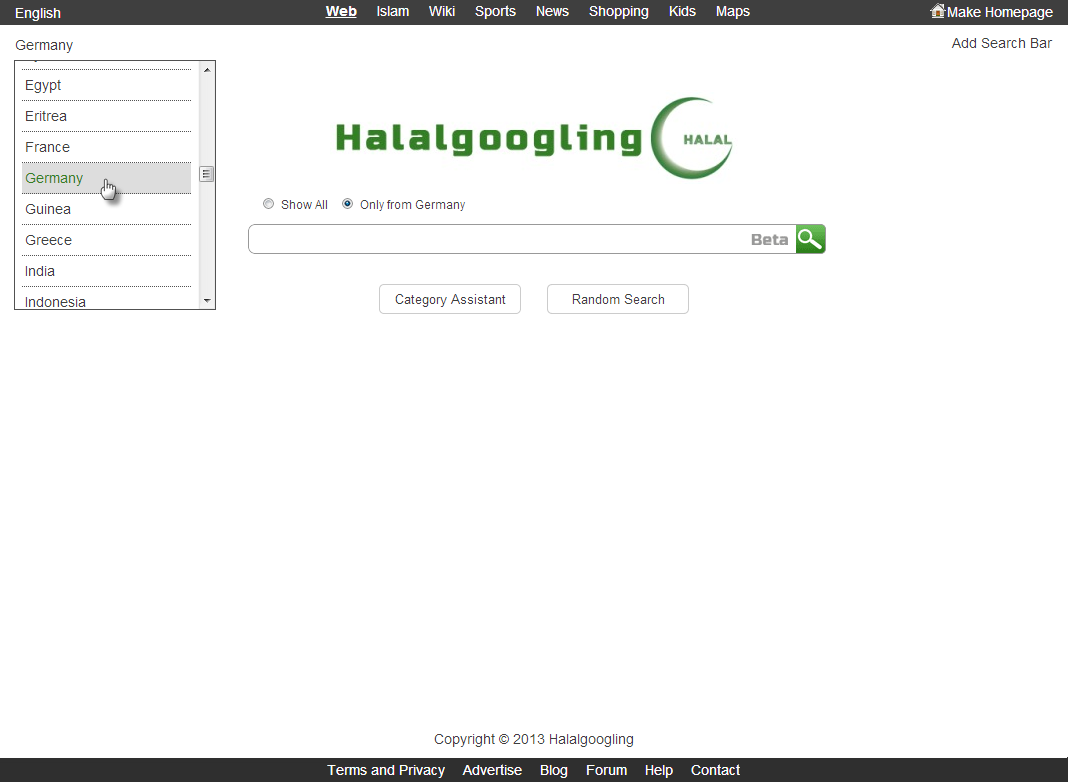
Task: Open the Forum footer link
Action: [x=606, y=770]
